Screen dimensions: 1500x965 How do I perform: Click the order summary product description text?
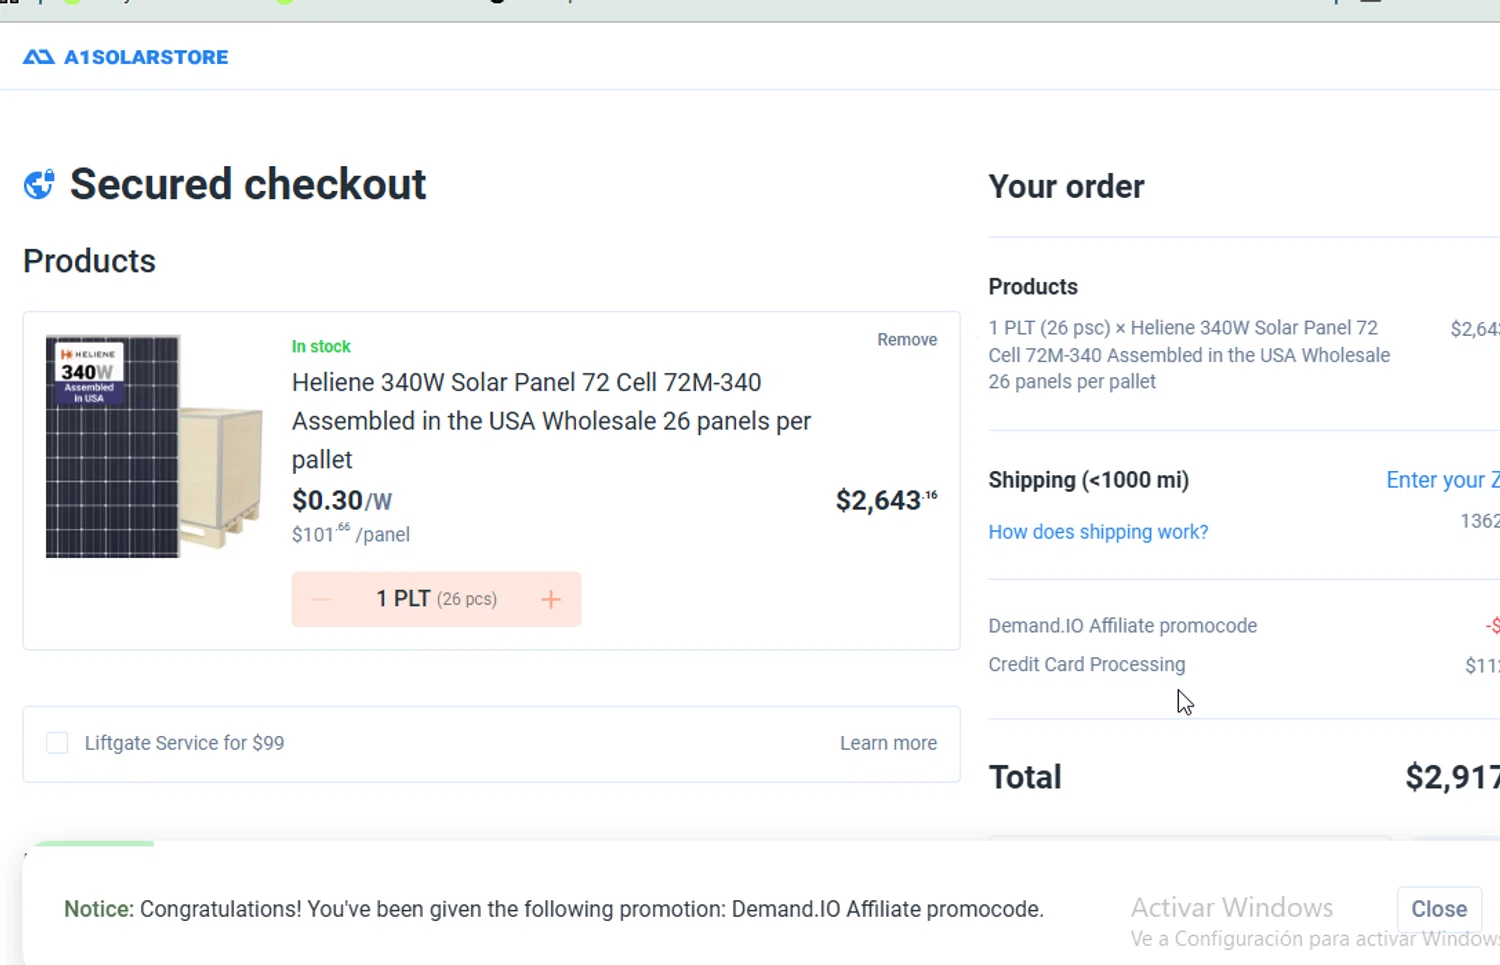[x=1189, y=355]
